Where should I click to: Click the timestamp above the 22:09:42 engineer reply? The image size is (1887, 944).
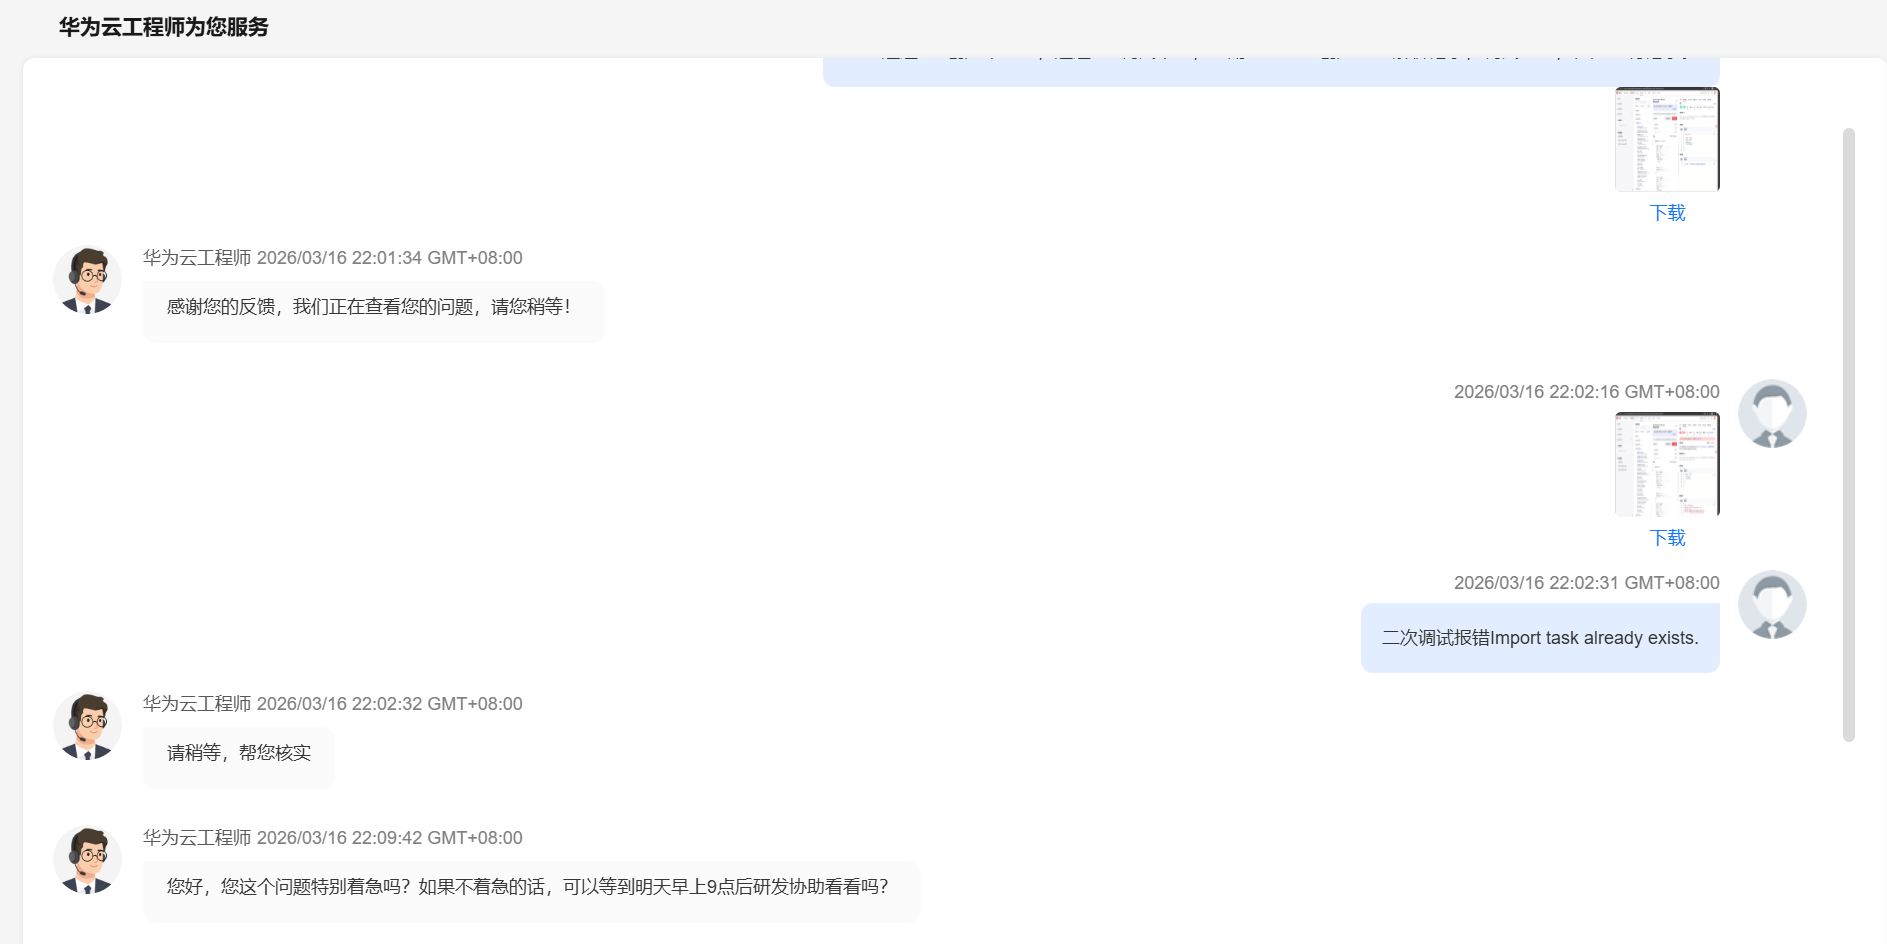coord(390,837)
